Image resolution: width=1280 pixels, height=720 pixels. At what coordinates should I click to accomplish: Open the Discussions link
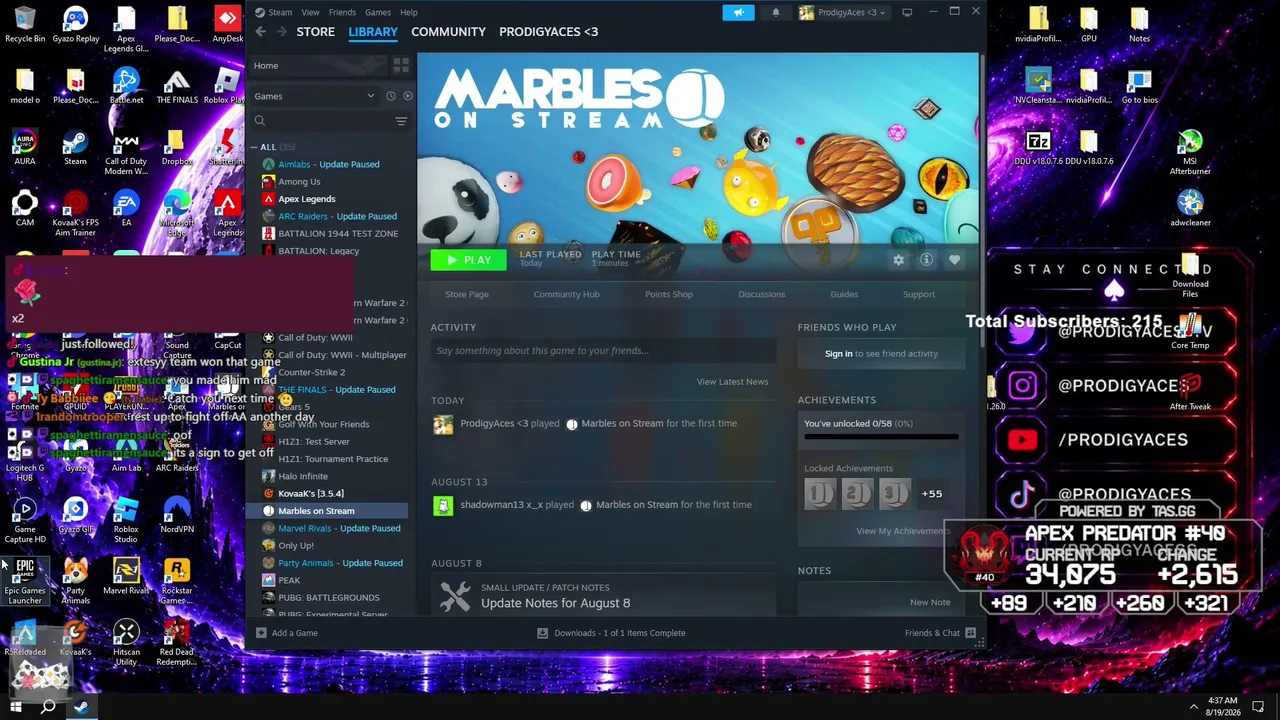tap(762, 294)
